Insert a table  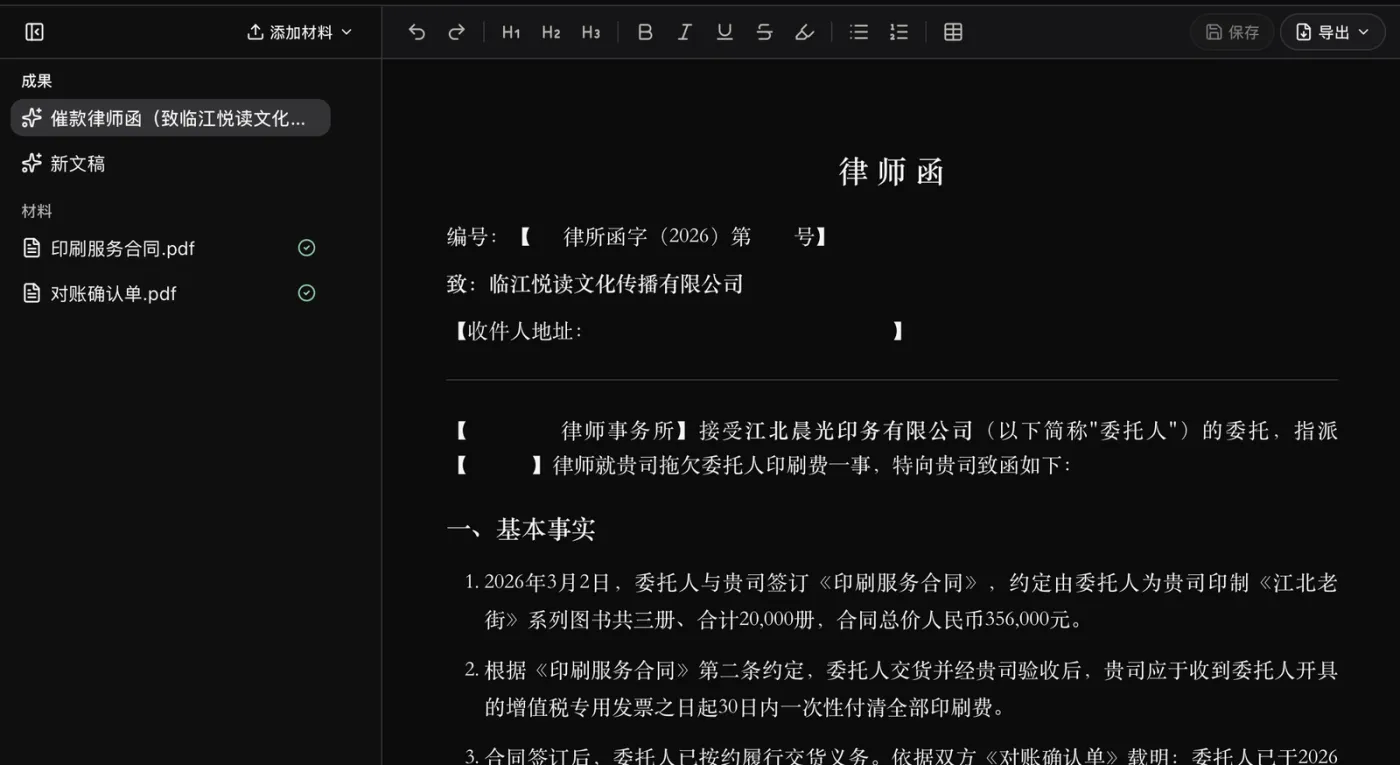pos(953,32)
